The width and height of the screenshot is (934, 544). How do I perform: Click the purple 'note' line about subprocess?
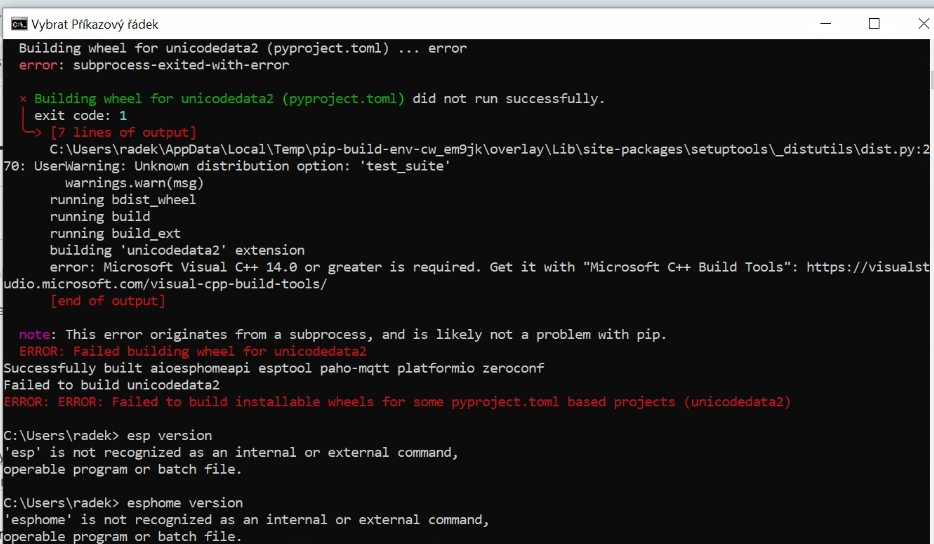[x=343, y=334]
